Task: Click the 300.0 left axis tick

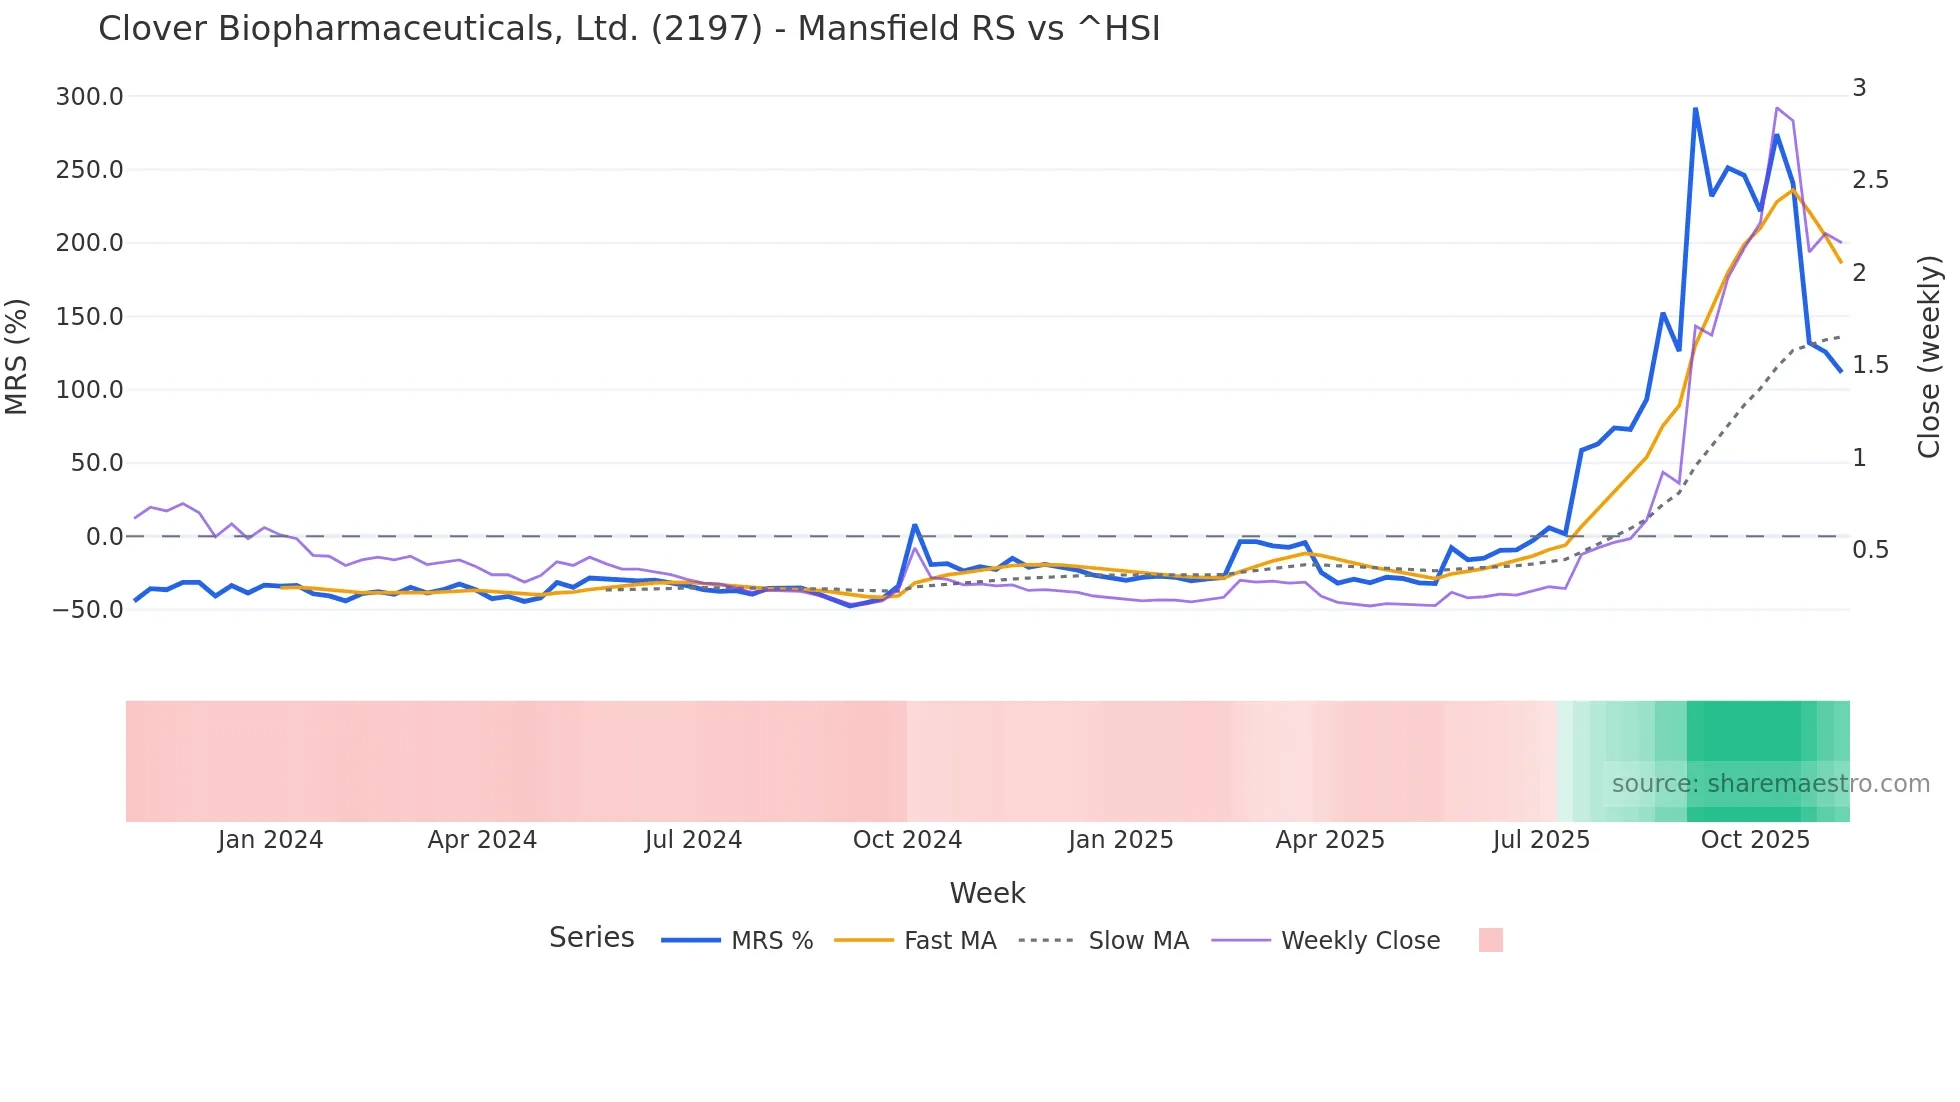Action: (x=89, y=97)
